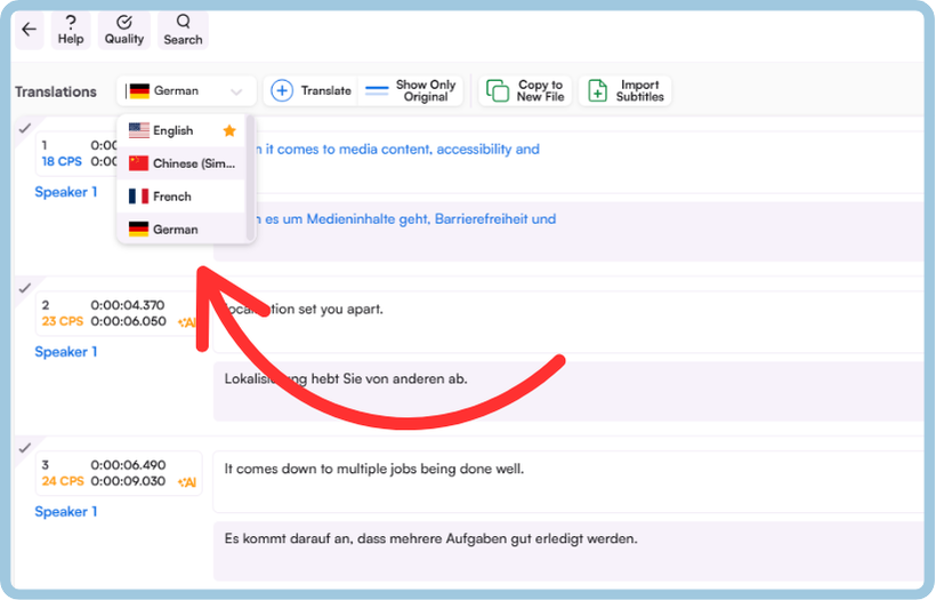Viewport: 936px width, 600px height.
Task: Open Help question mark icon
Action: [70, 23]
